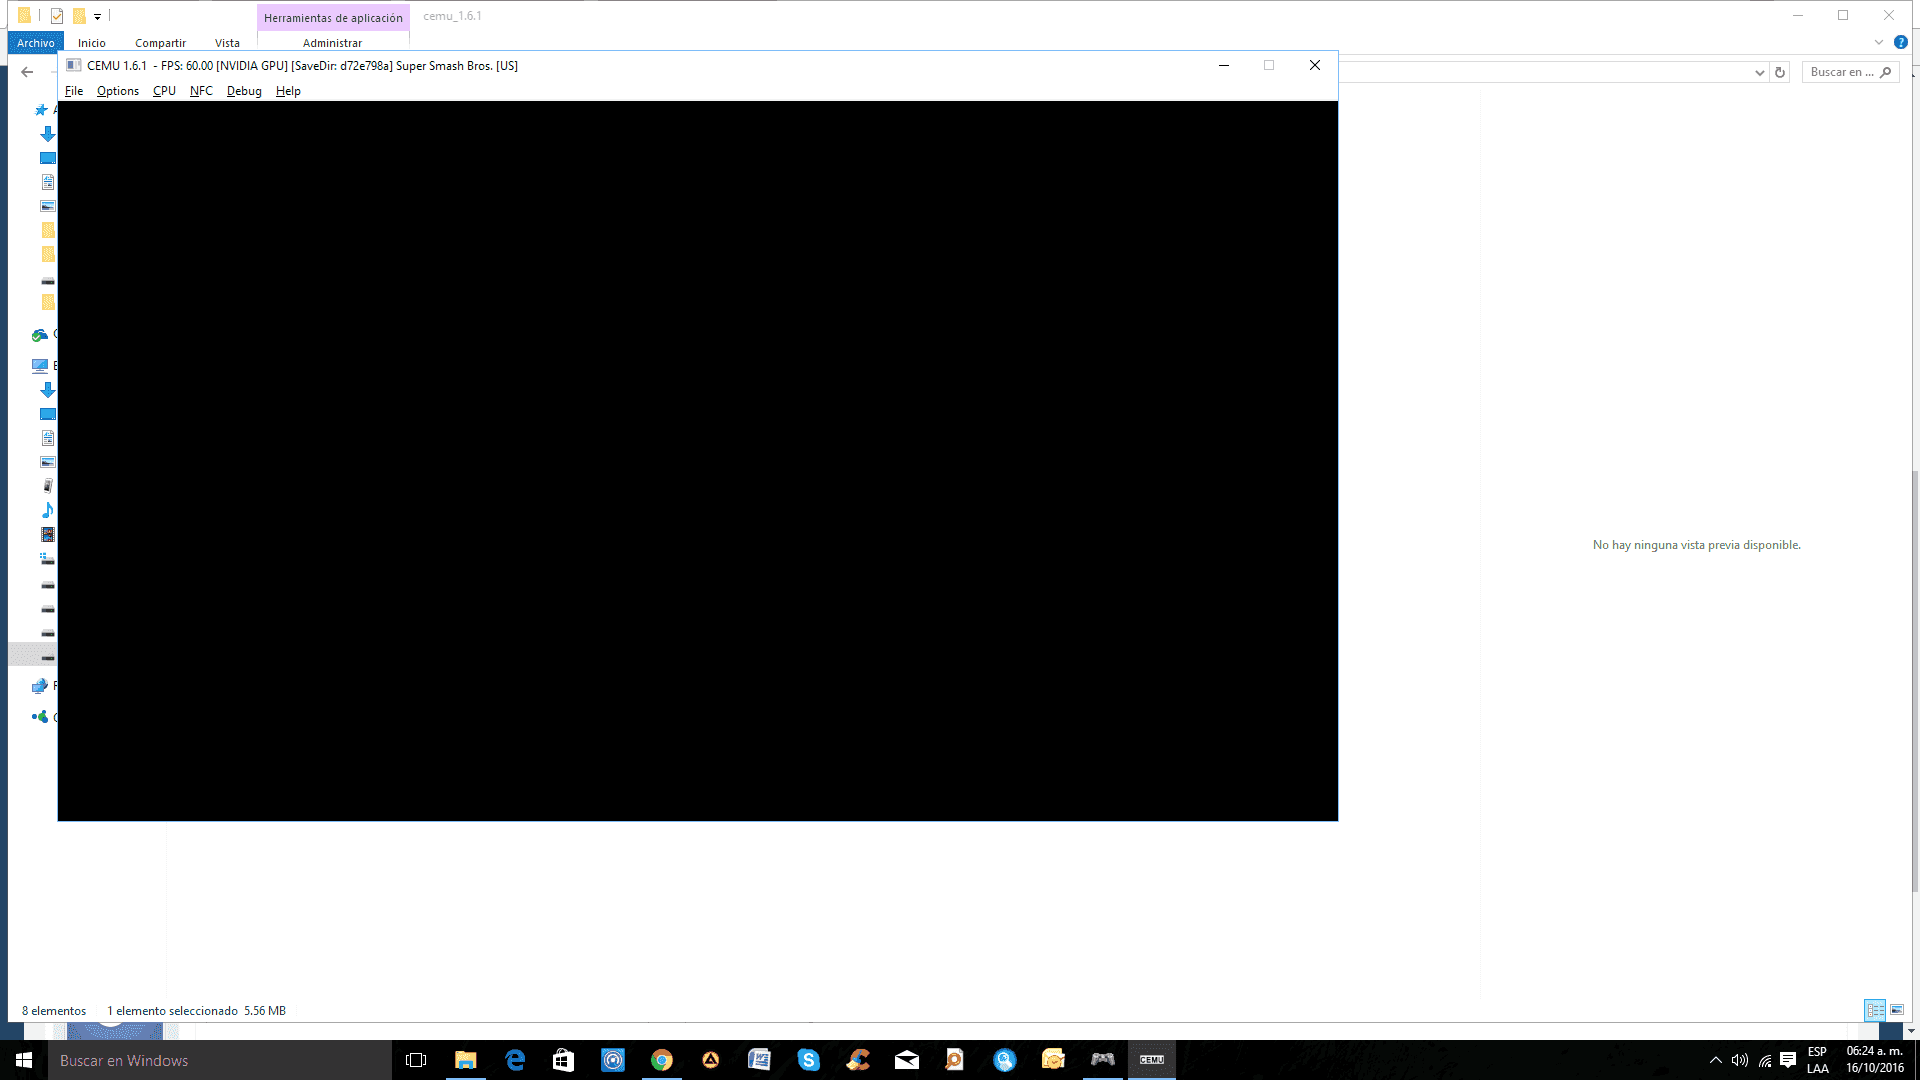1920x1080 pixels.
Task: Minimize the CEMU emulator window
Action: 1223,65
